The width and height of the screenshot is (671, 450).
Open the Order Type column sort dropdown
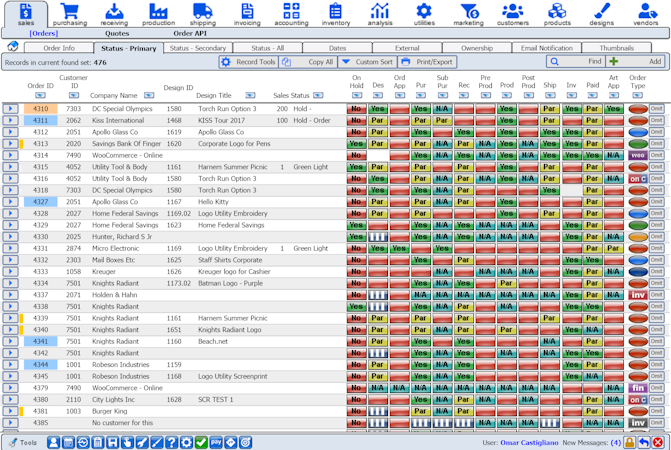pos(638,95)
